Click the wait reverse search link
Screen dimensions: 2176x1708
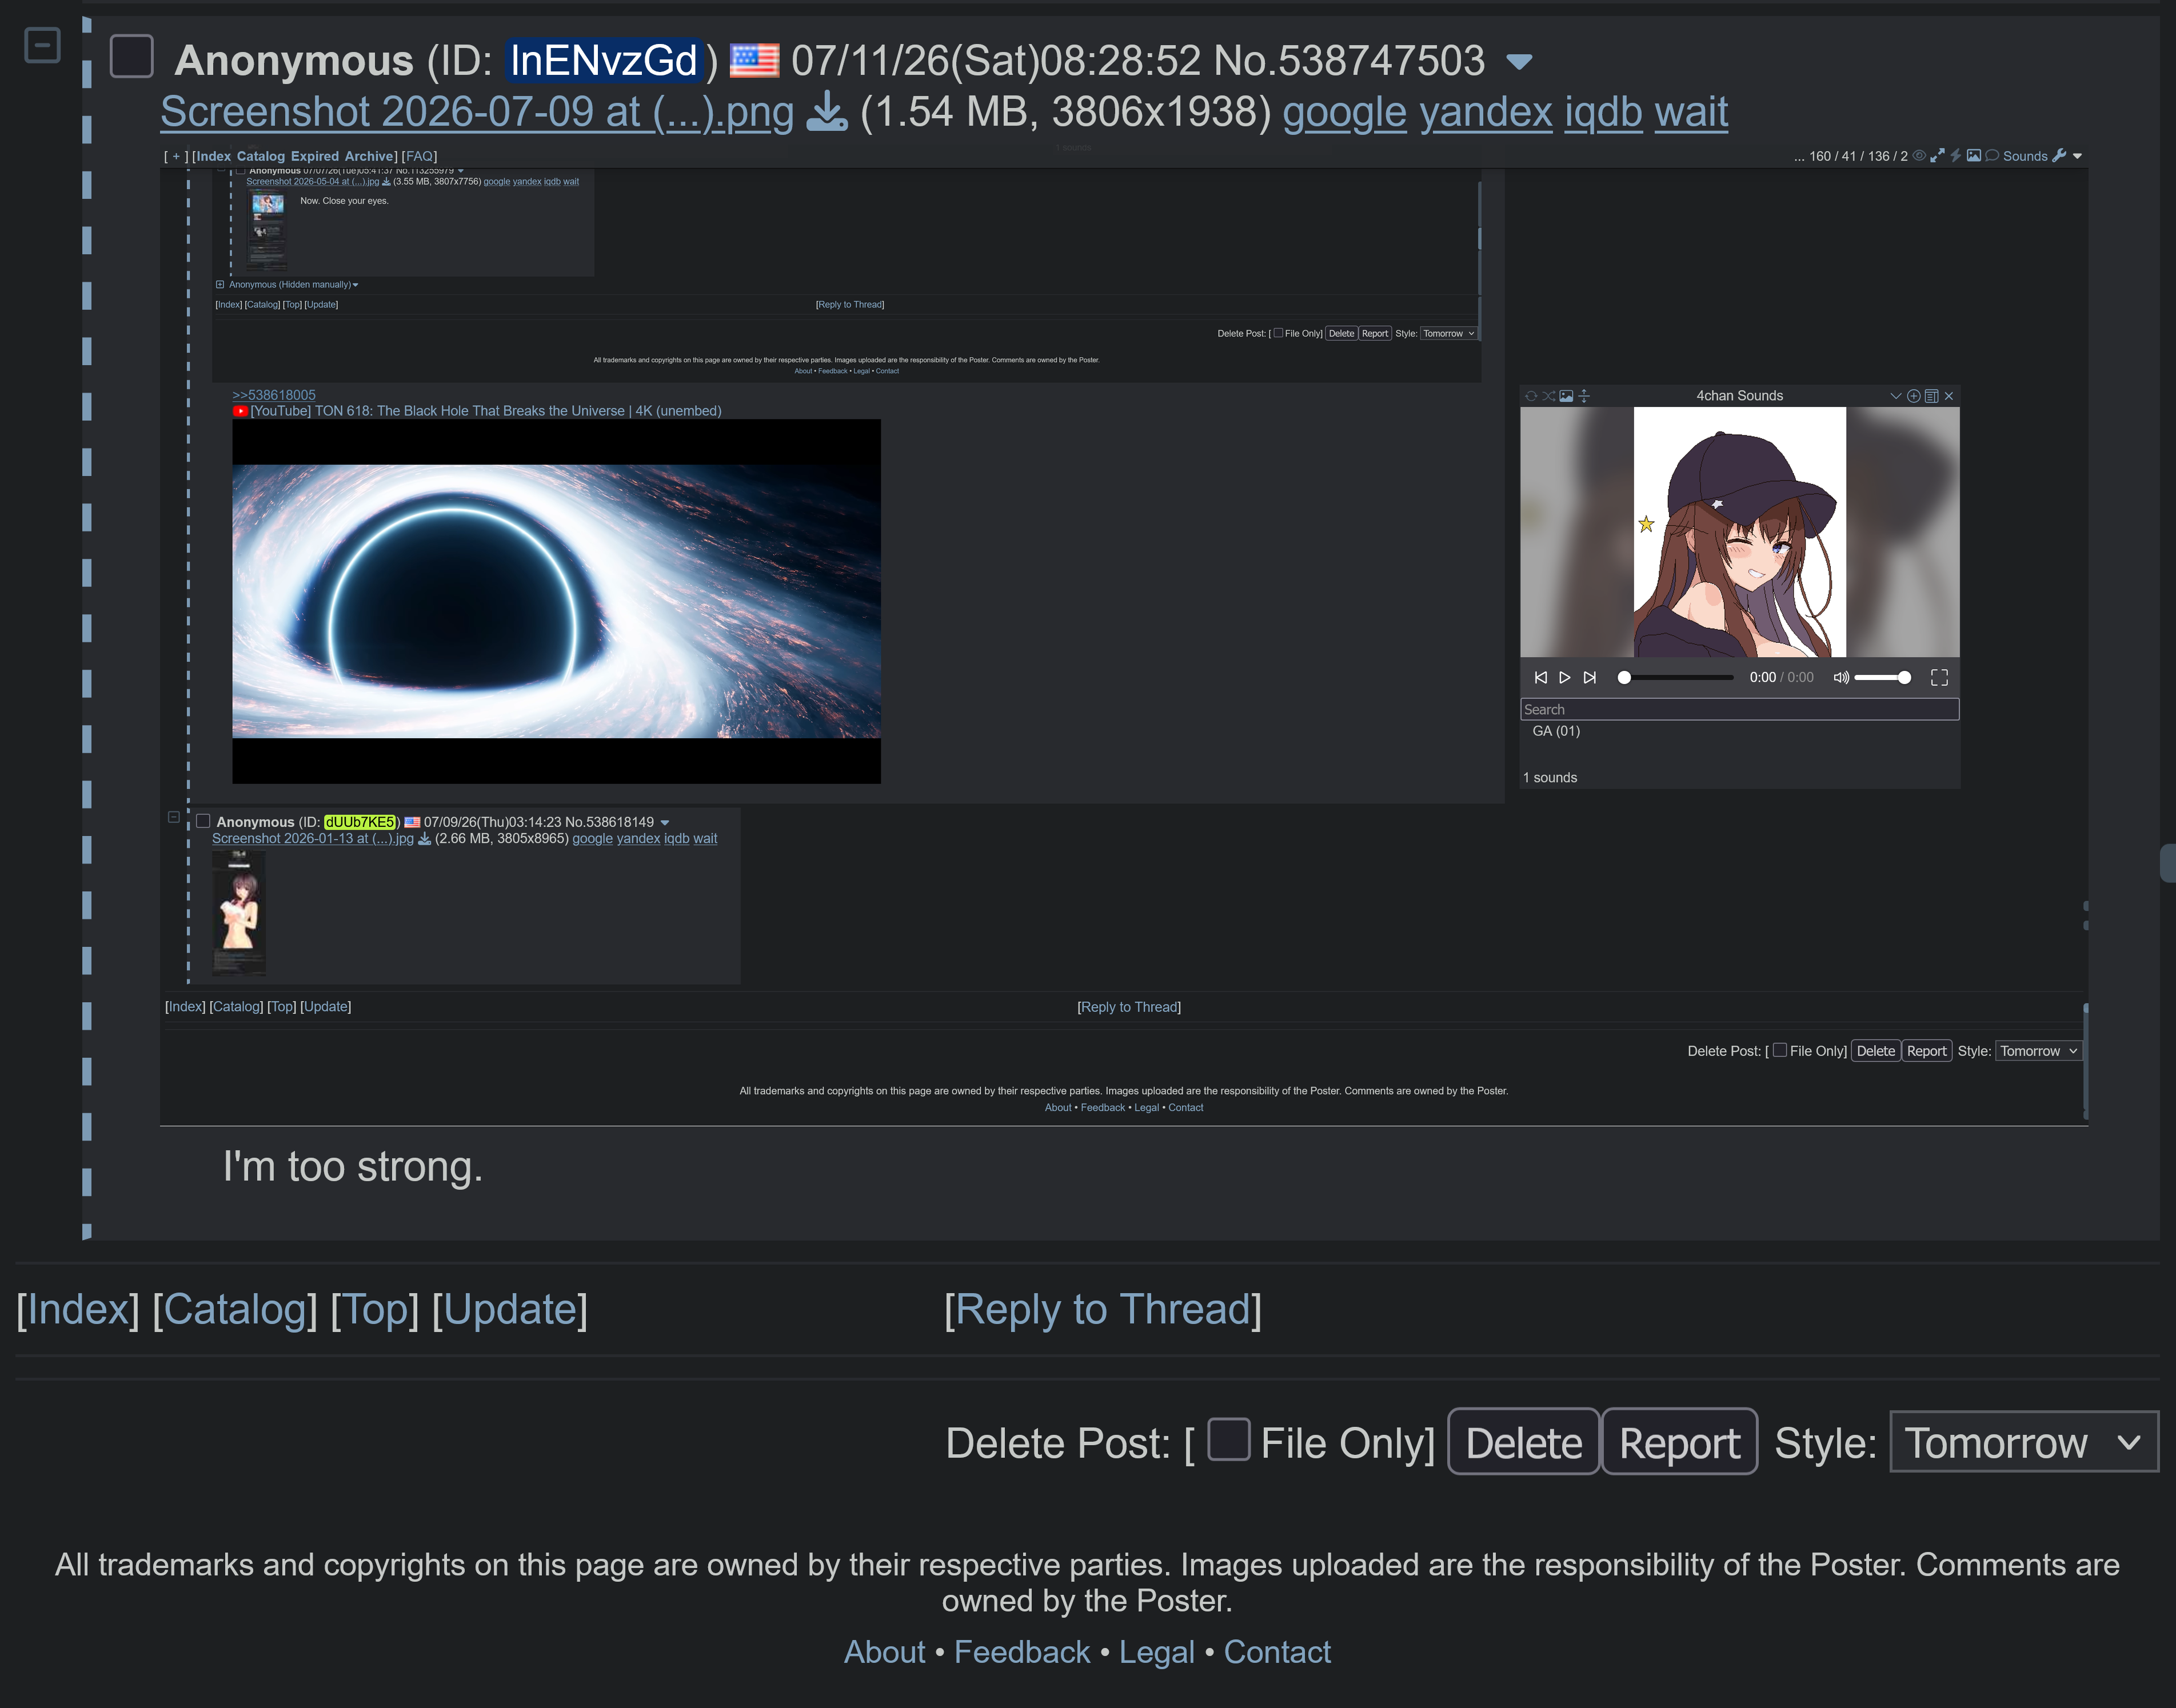click(1691, 112)
